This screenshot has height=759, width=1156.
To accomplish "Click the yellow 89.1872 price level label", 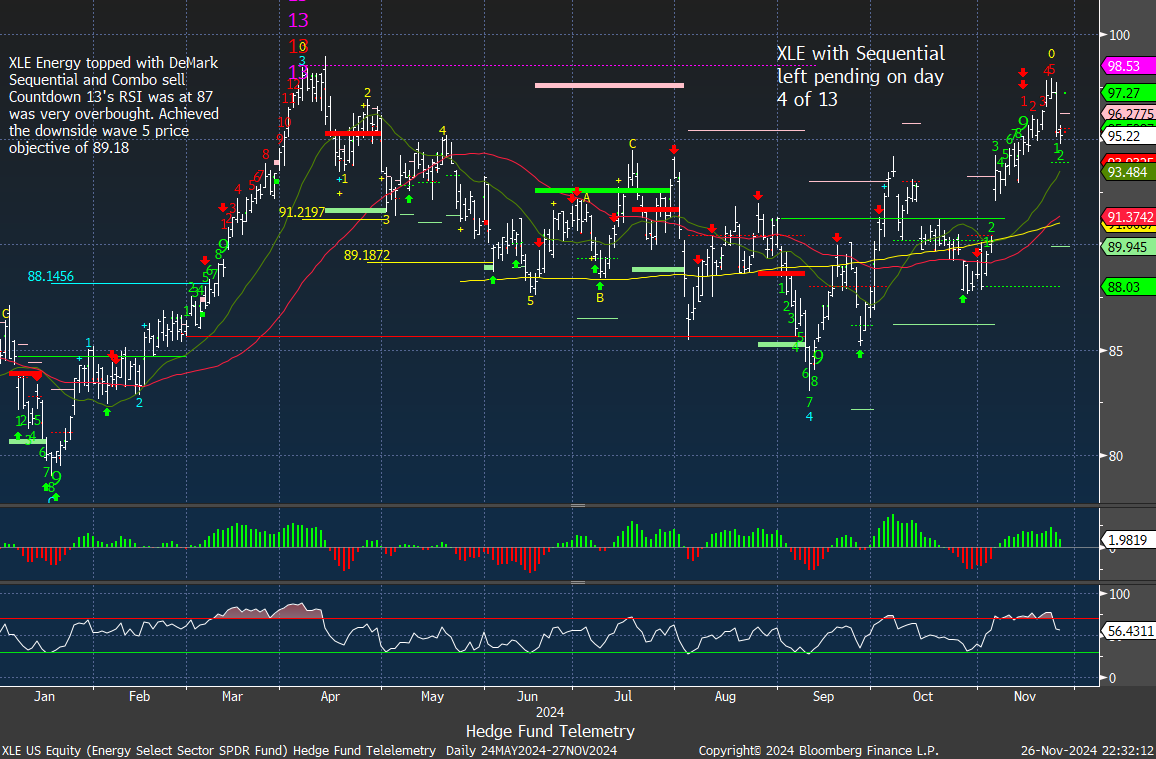I will [366, 256].
